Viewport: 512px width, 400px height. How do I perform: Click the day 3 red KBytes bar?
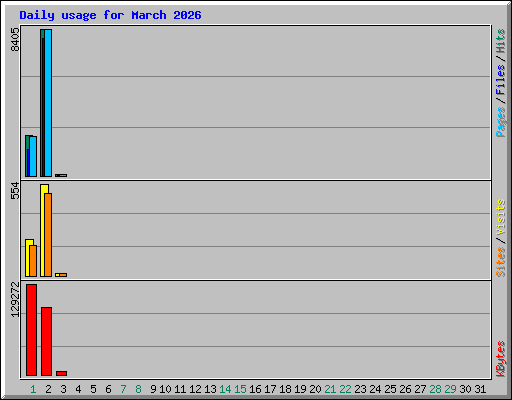tap(61, 373)
